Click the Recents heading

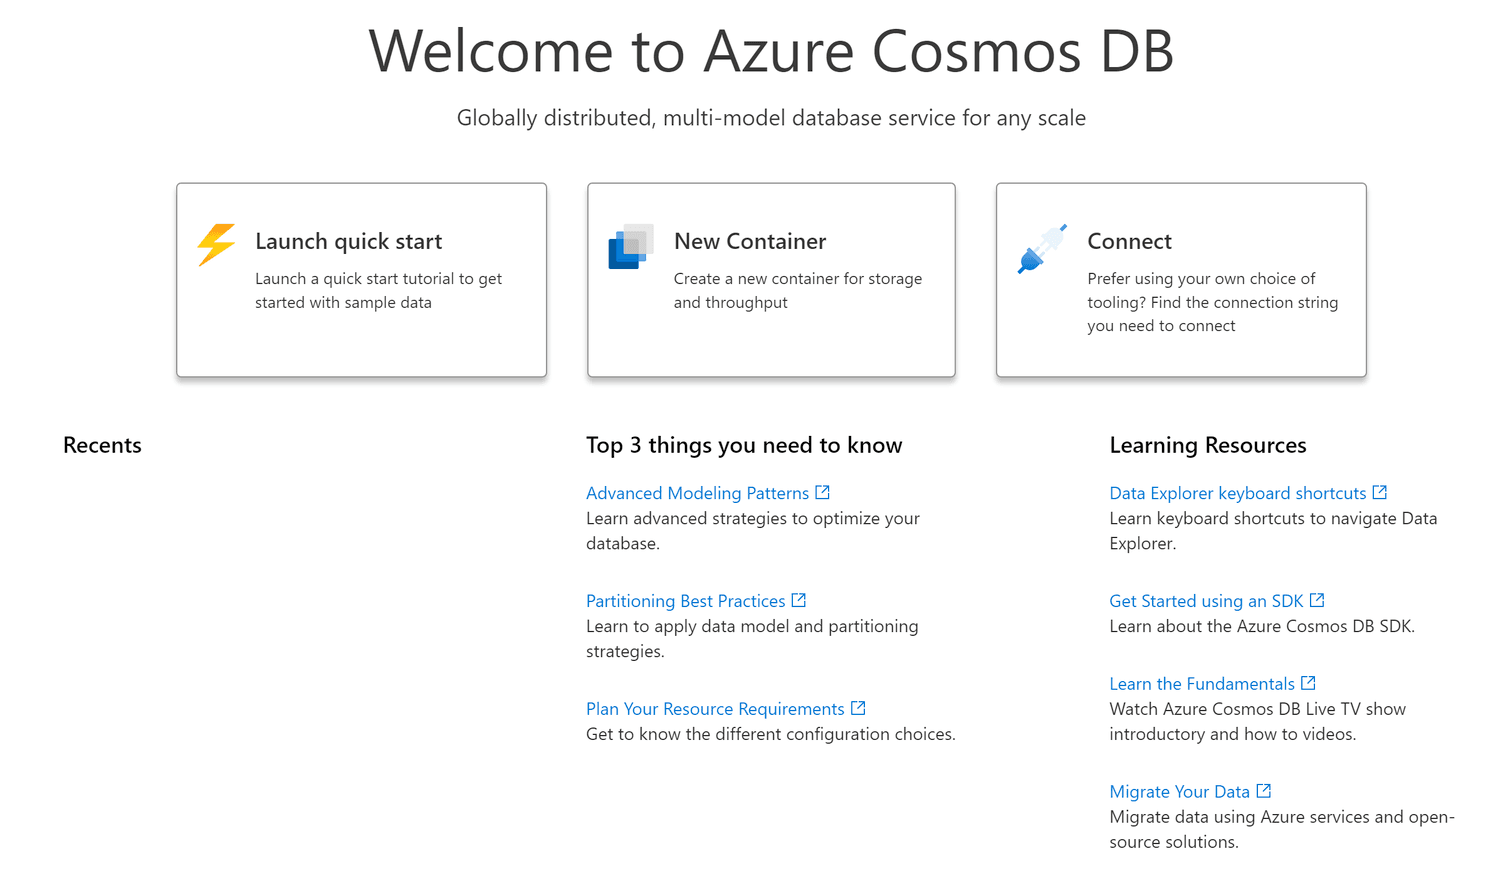click(102, 445)
